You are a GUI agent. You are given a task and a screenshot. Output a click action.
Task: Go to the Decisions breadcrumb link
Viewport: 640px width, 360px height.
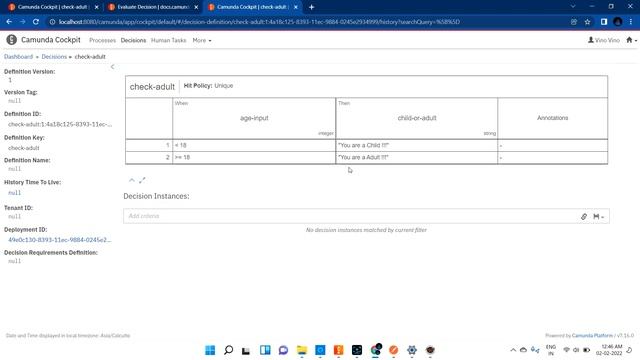click(54, 57)
